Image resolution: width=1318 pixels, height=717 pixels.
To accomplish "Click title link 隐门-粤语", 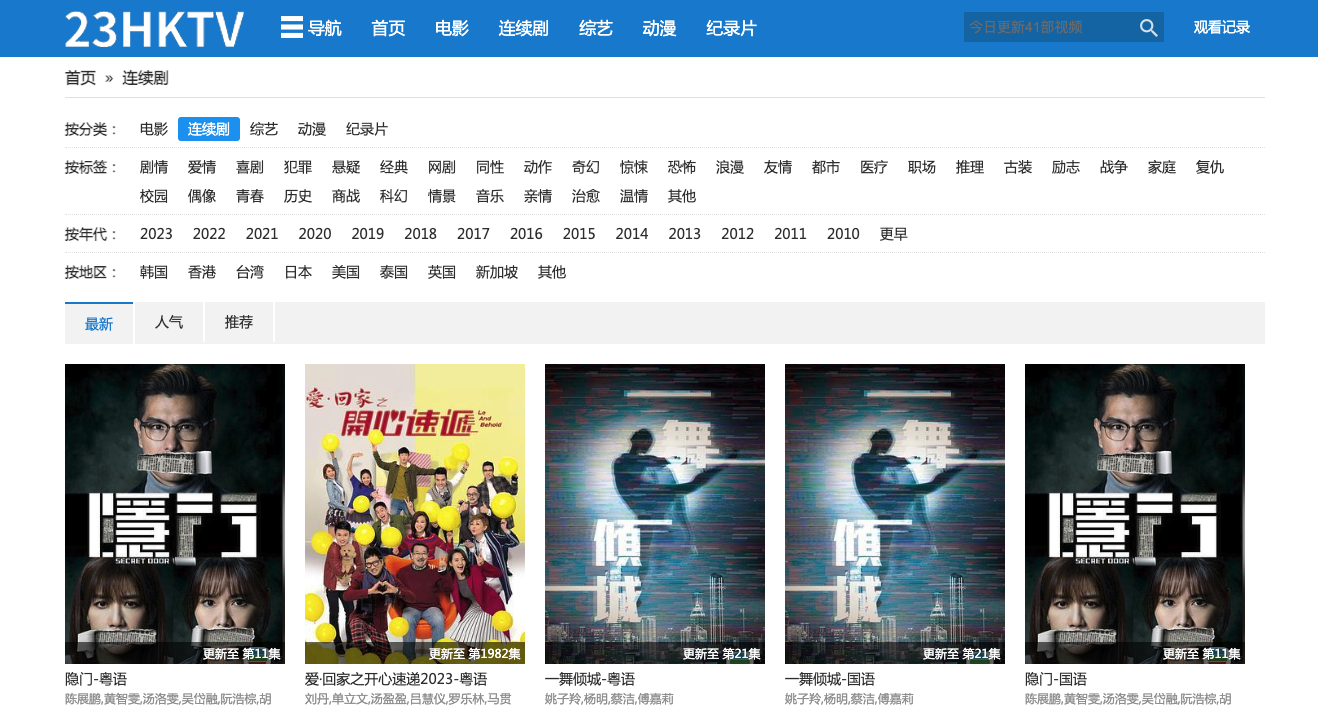I will [96, 679].
